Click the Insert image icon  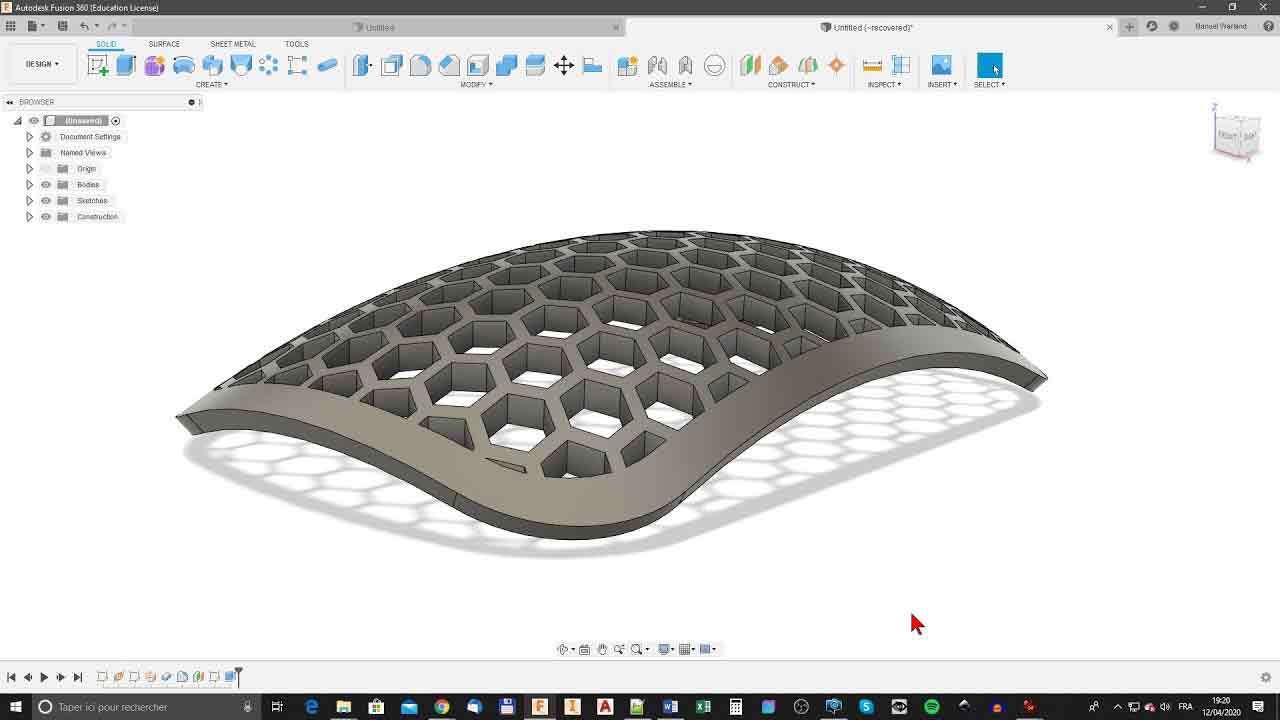(941, 65)
